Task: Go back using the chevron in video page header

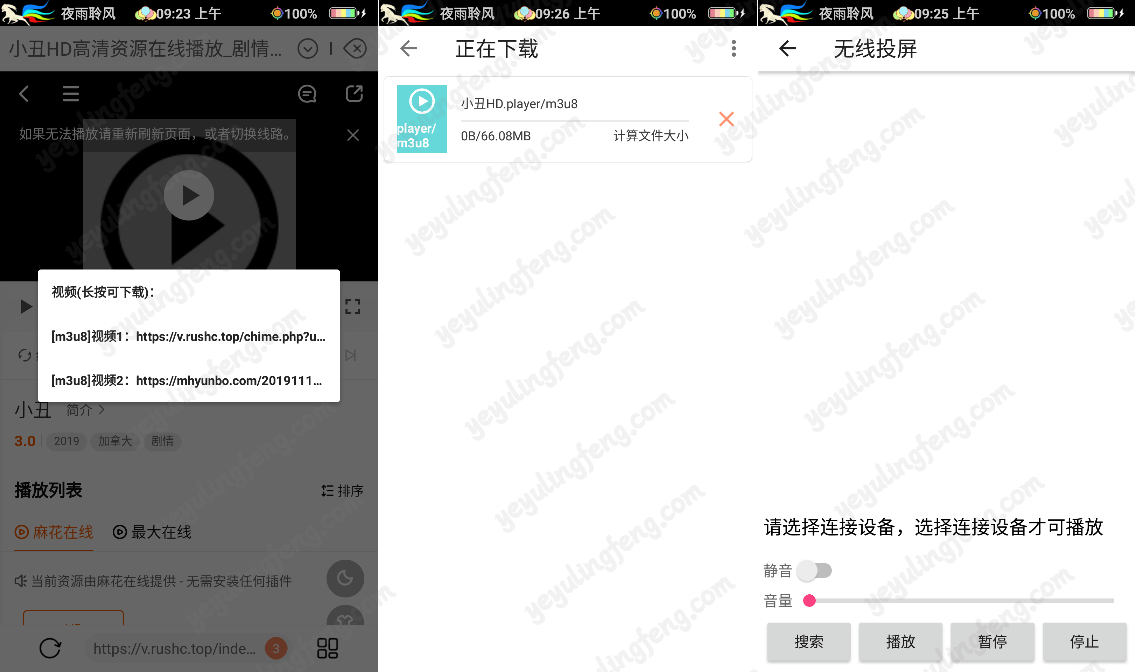Action: (x=24, y=93)
